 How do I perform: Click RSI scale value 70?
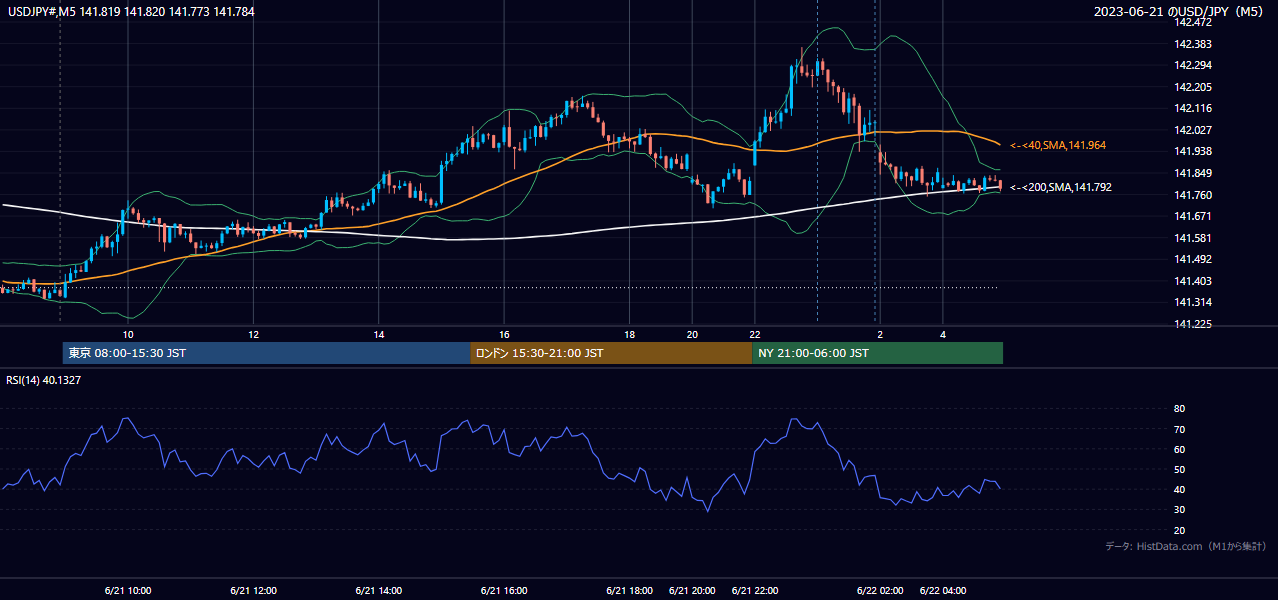(x=1179, y=429)
